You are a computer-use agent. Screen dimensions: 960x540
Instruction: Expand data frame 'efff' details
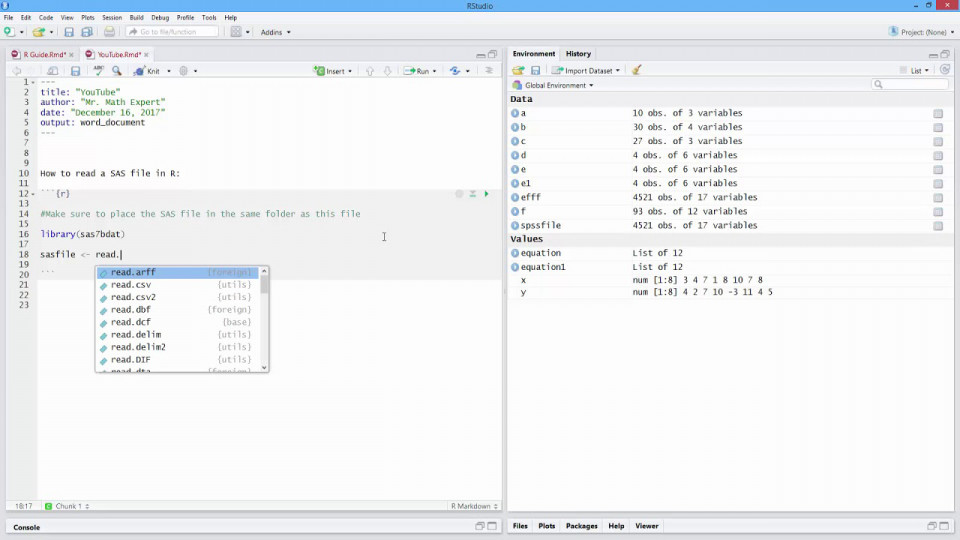coord(515,198)
